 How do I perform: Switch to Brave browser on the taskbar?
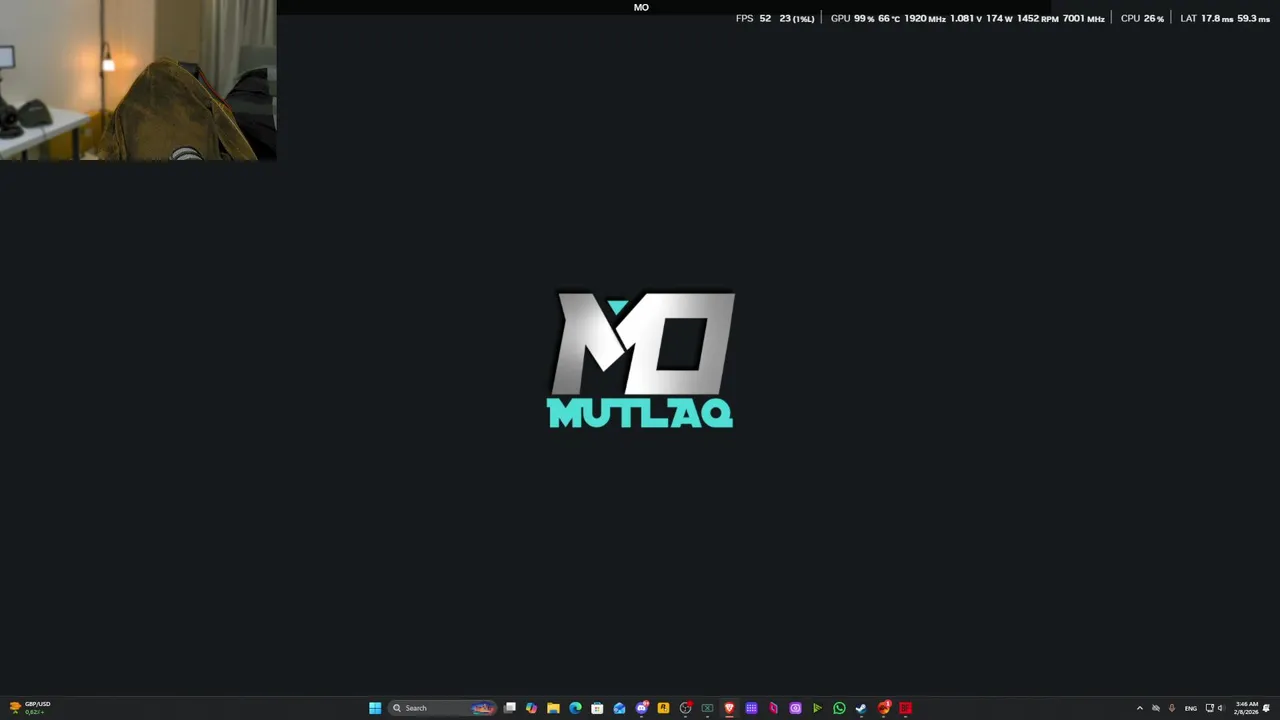click(729, 708)
